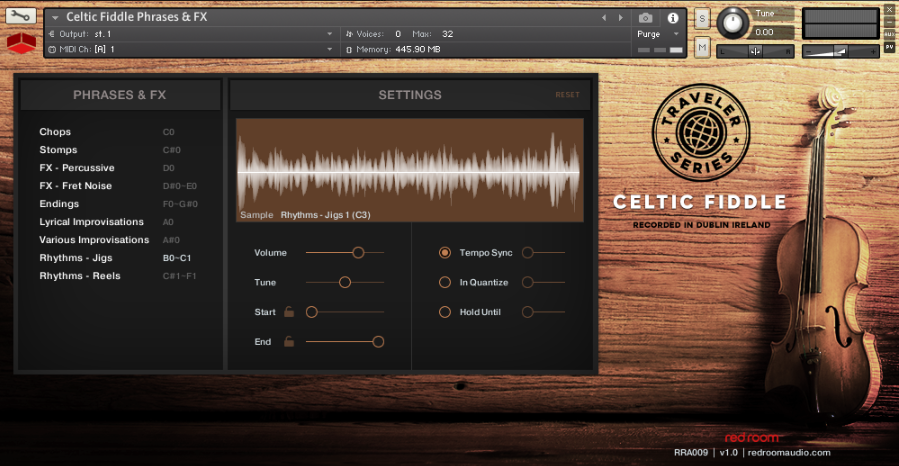Screen dimensions: 899x466
Task: Click the memory chip icon
Action: coord(349,50)
